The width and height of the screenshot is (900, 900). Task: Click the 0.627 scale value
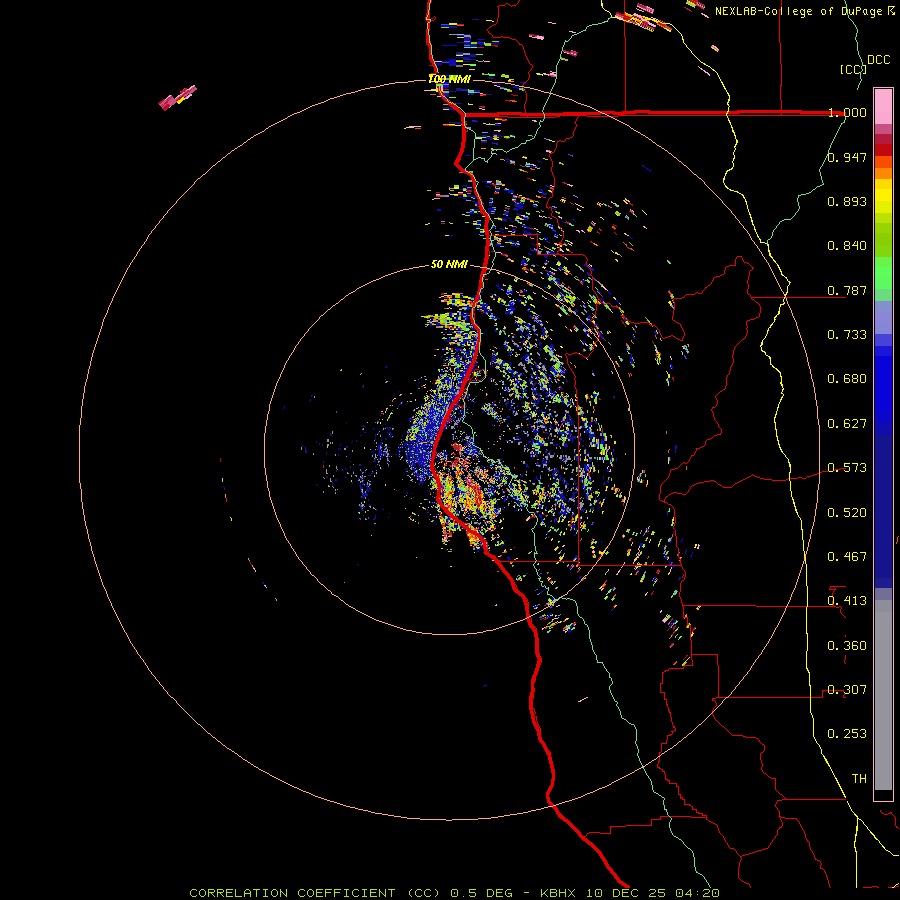pos(847,424)
